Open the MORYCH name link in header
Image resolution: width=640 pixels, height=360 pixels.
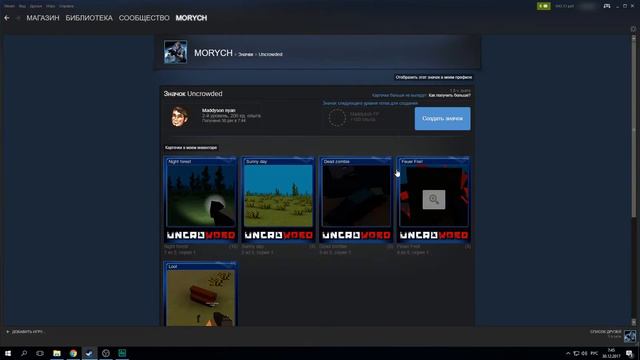pos(213,53)
